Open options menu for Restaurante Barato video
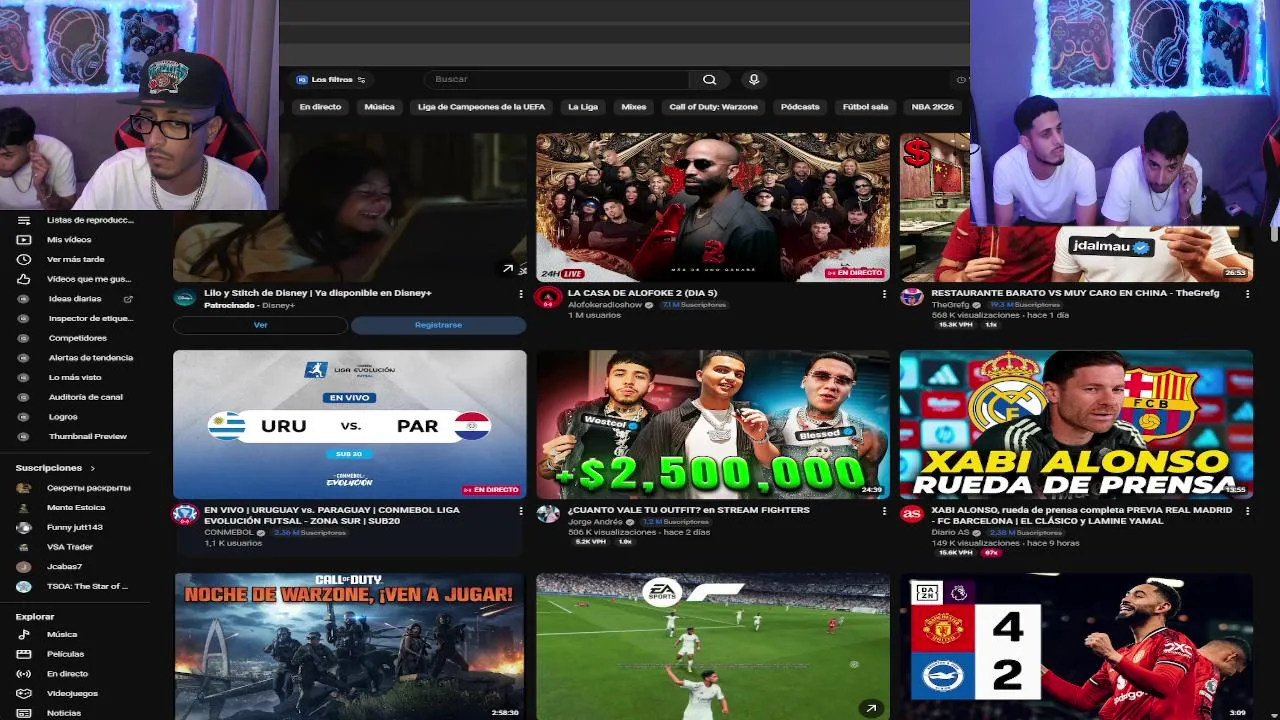The image size is (1280, 720). click(x=1247, y=294)
